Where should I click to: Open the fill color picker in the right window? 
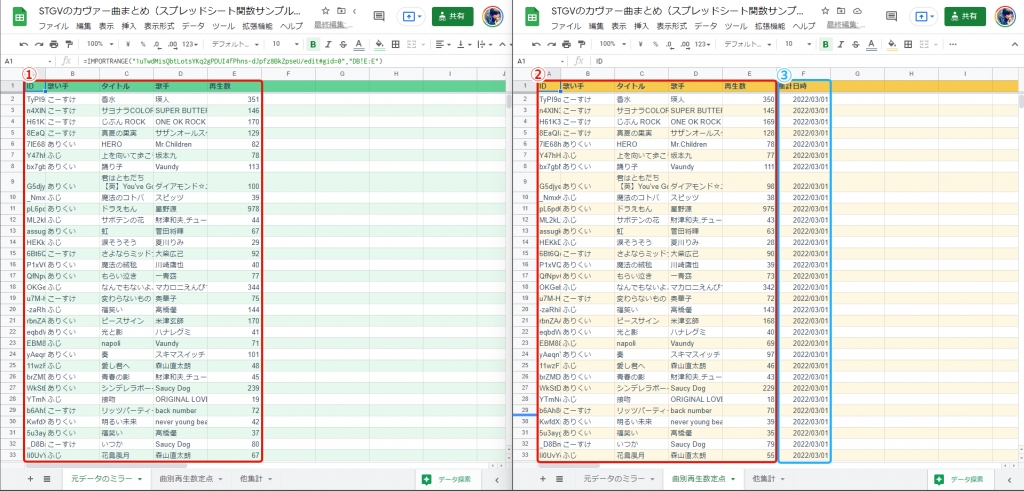(x=891, y=45)
